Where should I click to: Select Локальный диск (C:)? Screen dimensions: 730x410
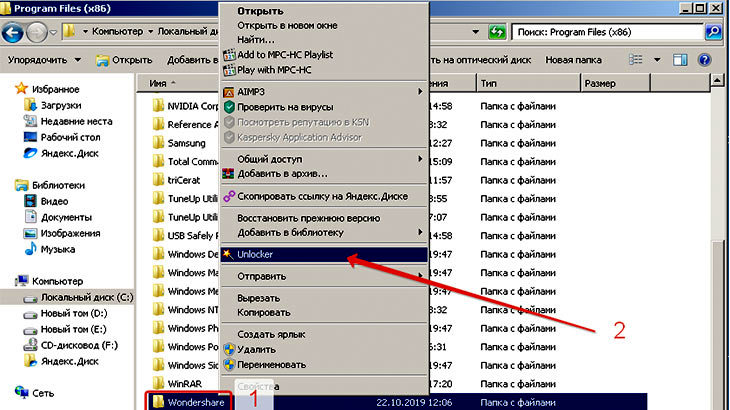[78, 297]
